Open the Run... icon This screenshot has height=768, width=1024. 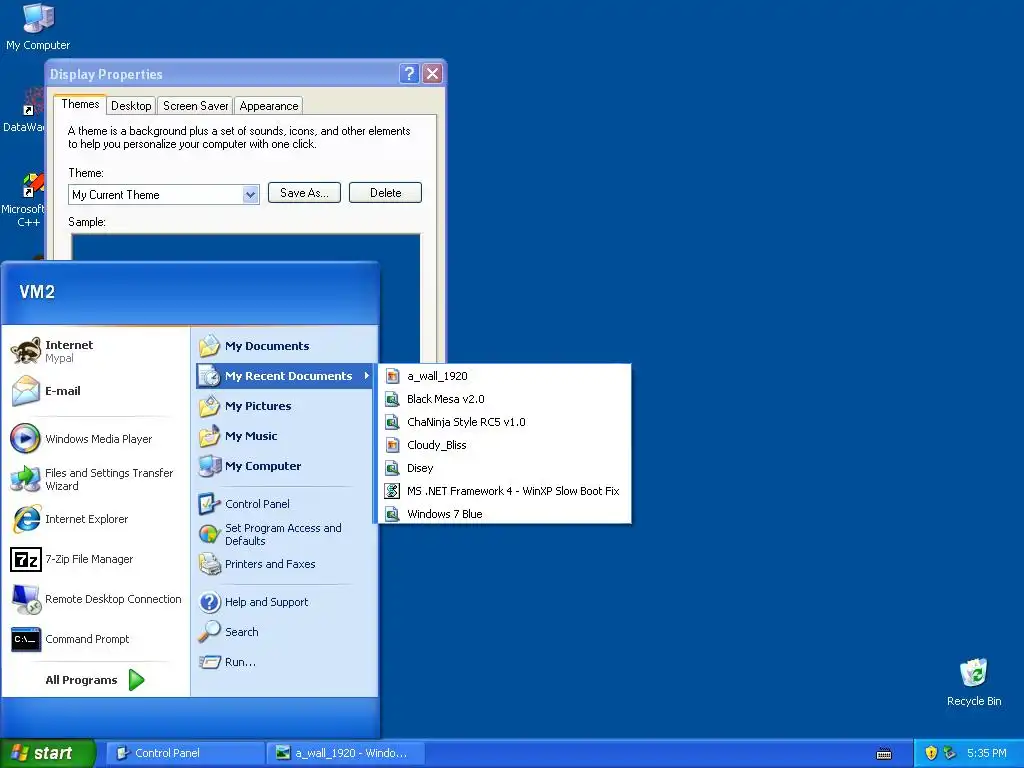coord(210,662)
